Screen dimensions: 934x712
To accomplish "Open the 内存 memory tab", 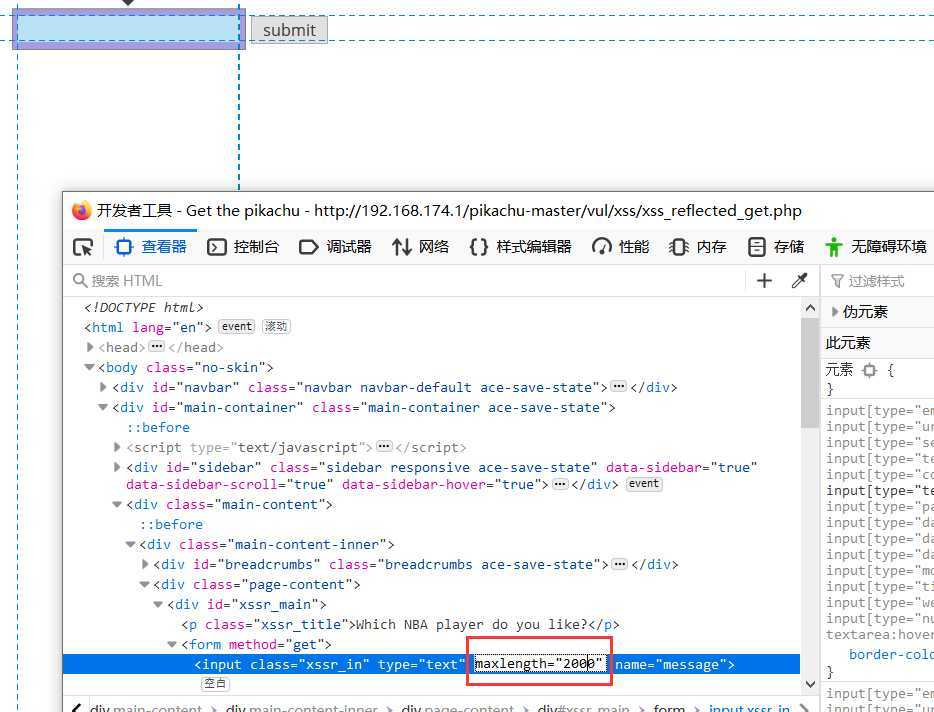I will [698, 247].
